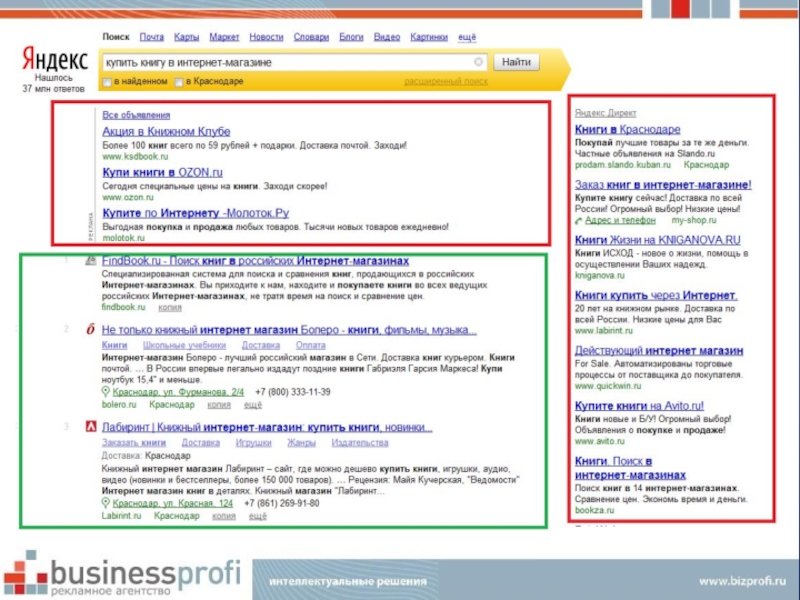Screen dimensions: 800x600
Task: Open the Блоги service tab
Action: click(x=351, y=37)
